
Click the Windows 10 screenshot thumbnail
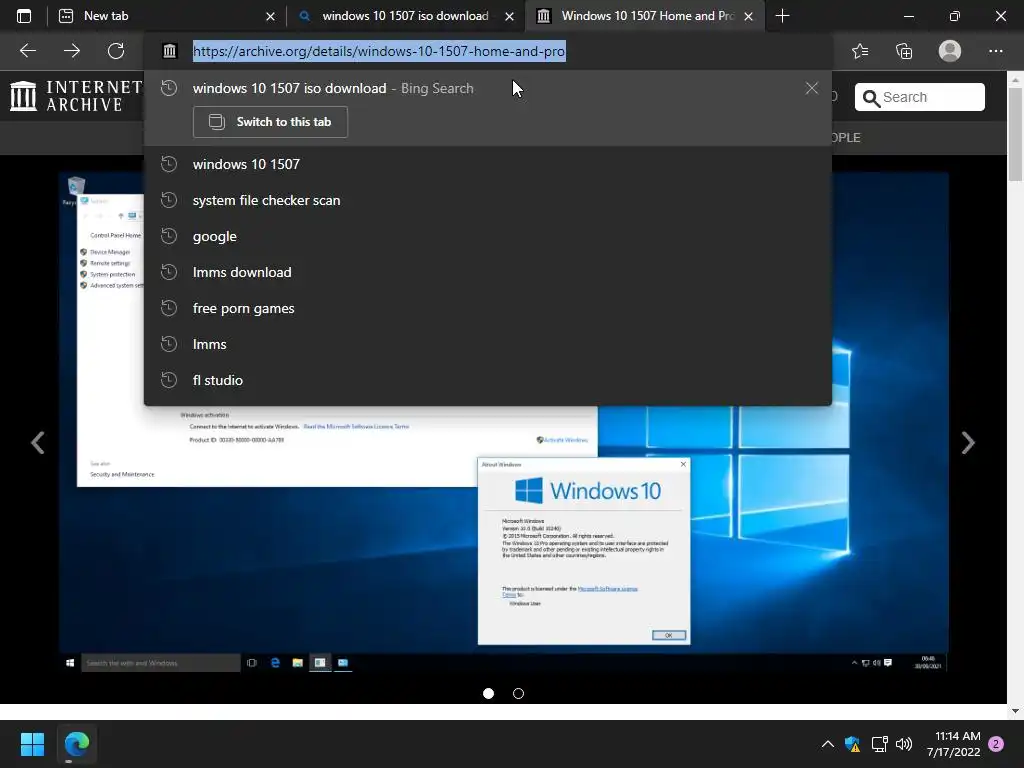[503, 422]
